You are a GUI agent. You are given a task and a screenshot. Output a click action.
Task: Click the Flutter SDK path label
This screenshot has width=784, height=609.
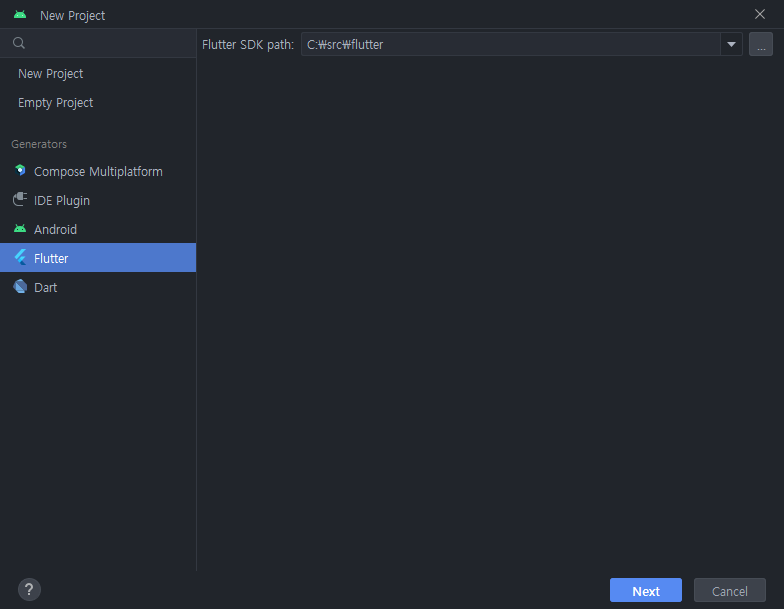[x=248, y=44]
